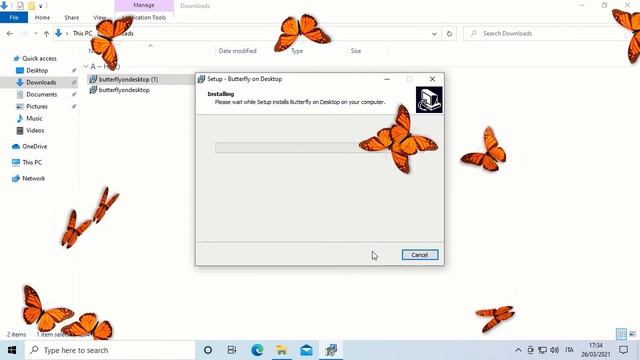Click the setup installer taskbar icon
Image resolution: width=640 pixels, height=360 pixels.
[331, 350]
